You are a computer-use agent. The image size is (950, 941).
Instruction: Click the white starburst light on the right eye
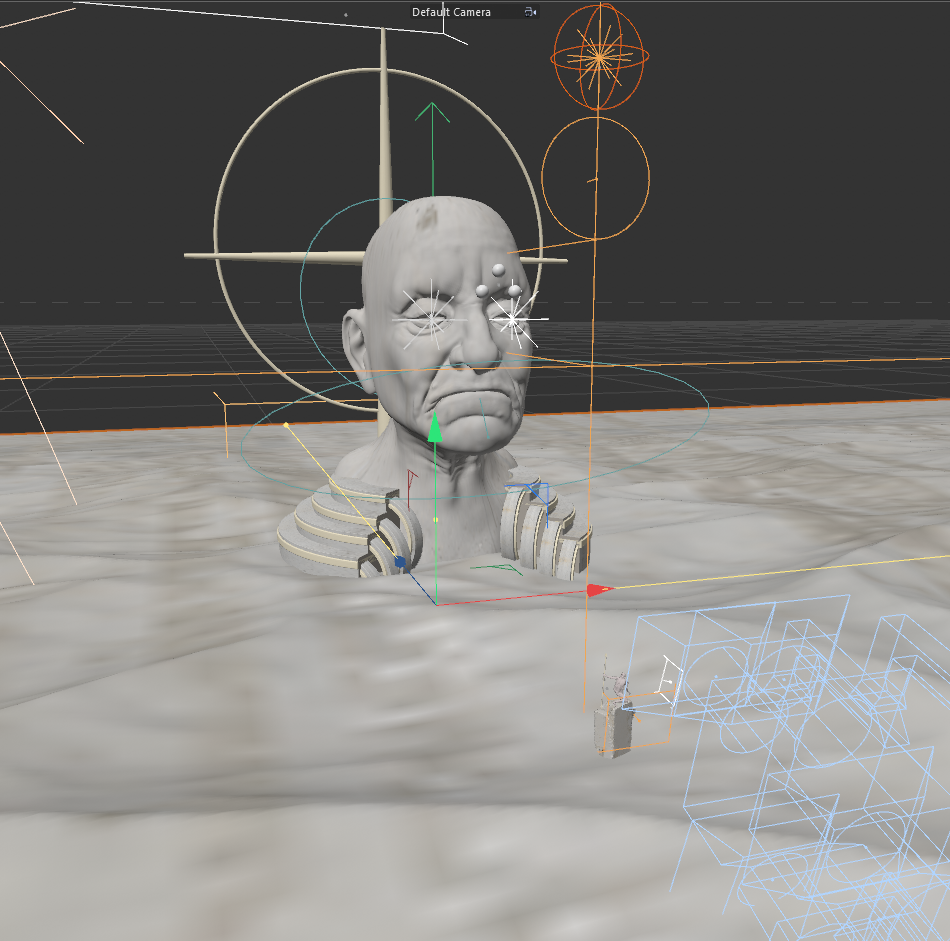(x=514, y=318)
